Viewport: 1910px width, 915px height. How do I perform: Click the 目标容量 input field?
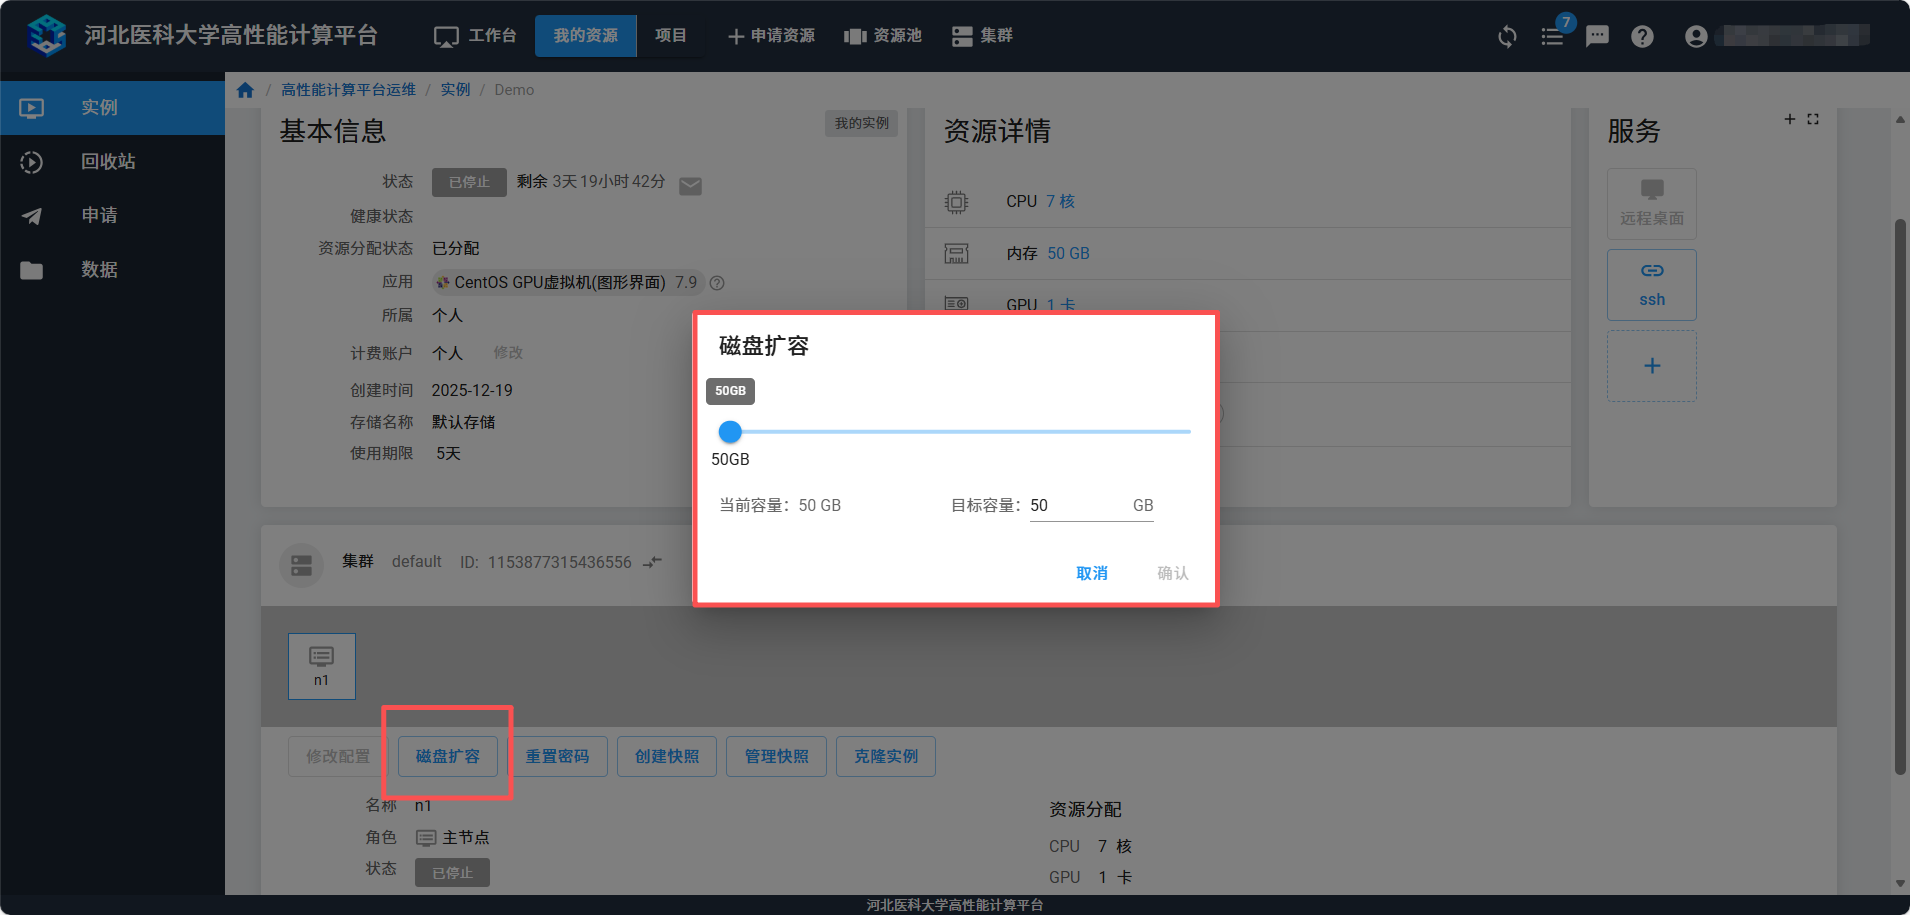pyautogui.click(x=1078, y=506)
